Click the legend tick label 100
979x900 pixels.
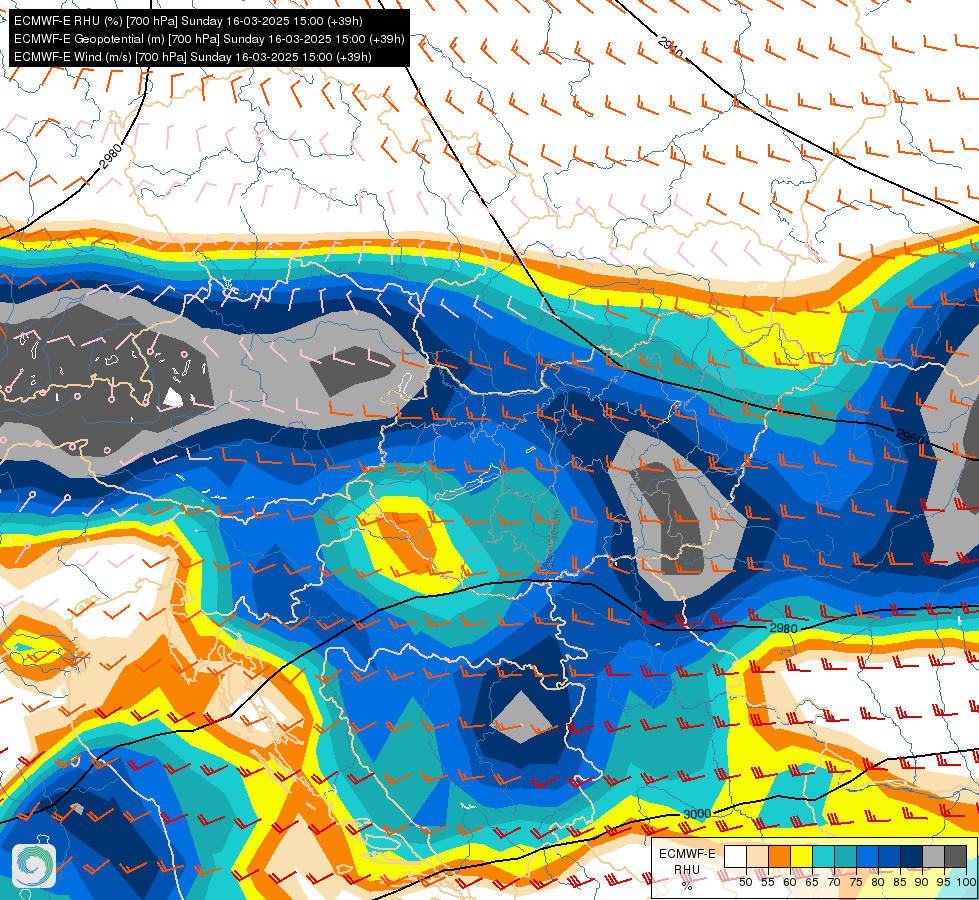click(x=967, y=882)
